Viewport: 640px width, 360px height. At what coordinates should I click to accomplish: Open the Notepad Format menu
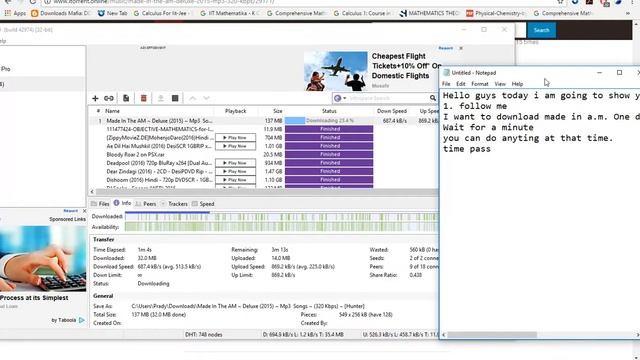click(480, 84)
